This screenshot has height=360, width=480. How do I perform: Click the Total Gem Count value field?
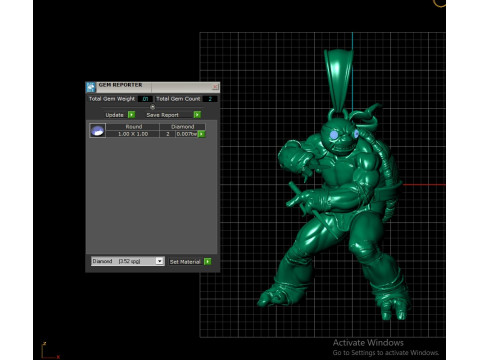pyautogui.click(x=210, y=99)
